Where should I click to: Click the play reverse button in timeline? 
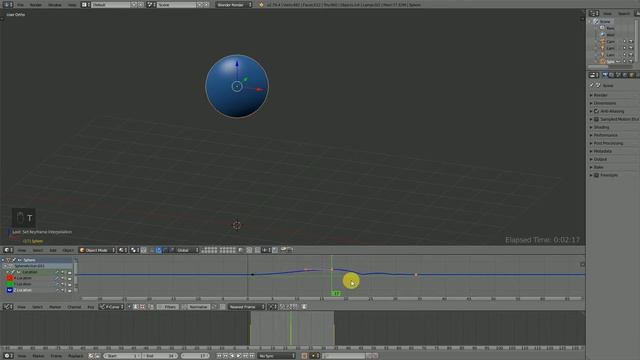pos(232,356)
